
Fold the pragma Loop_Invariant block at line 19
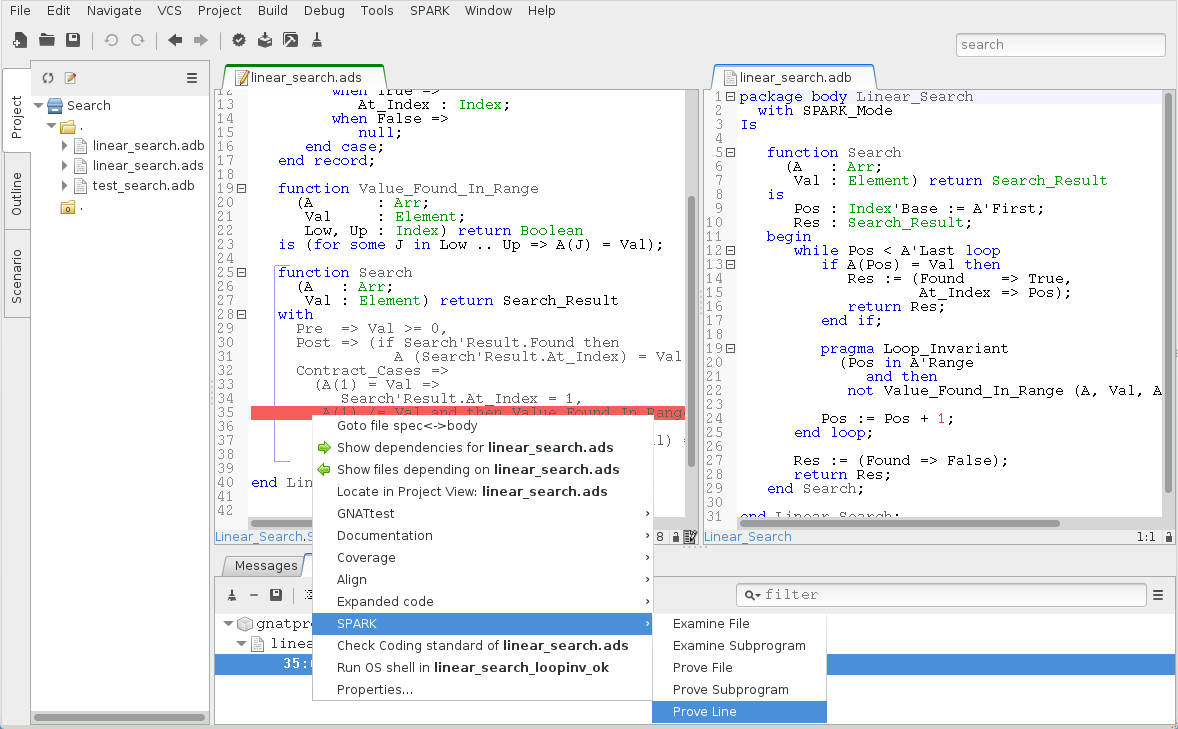point(730,348)
